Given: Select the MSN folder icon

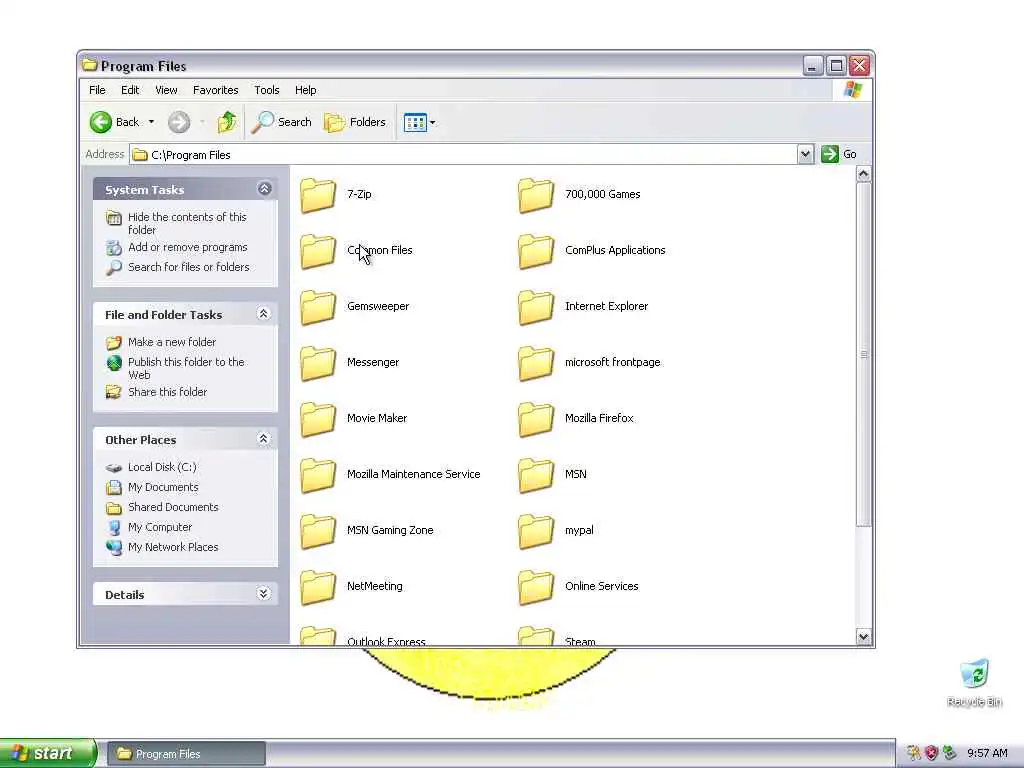Looking at the screenshot, I should pyautogui.click(x=536, y=475).
